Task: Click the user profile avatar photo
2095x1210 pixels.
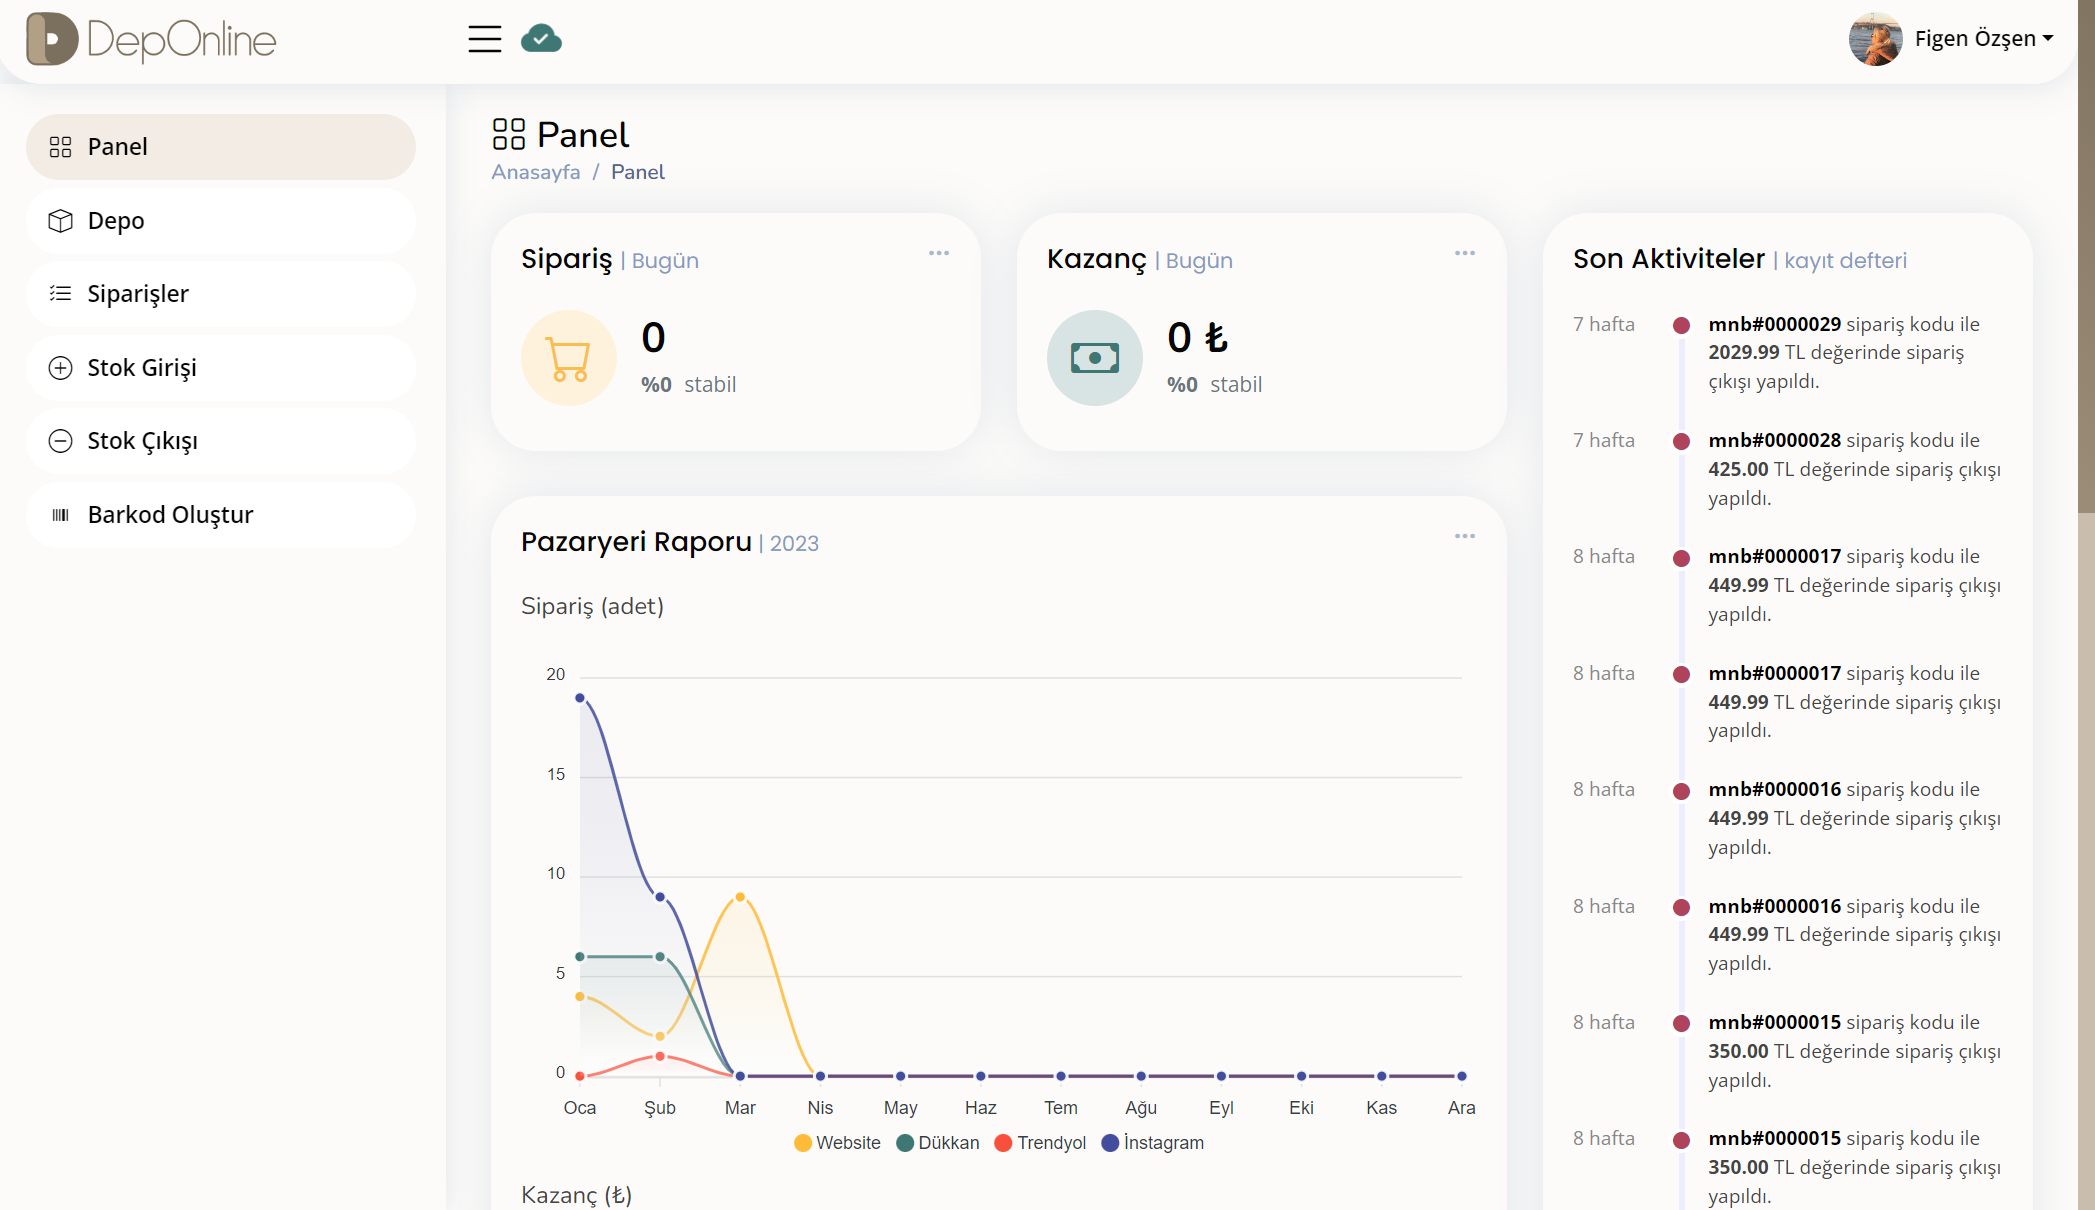Action: pyautogui.click(x=1875, y=39)
